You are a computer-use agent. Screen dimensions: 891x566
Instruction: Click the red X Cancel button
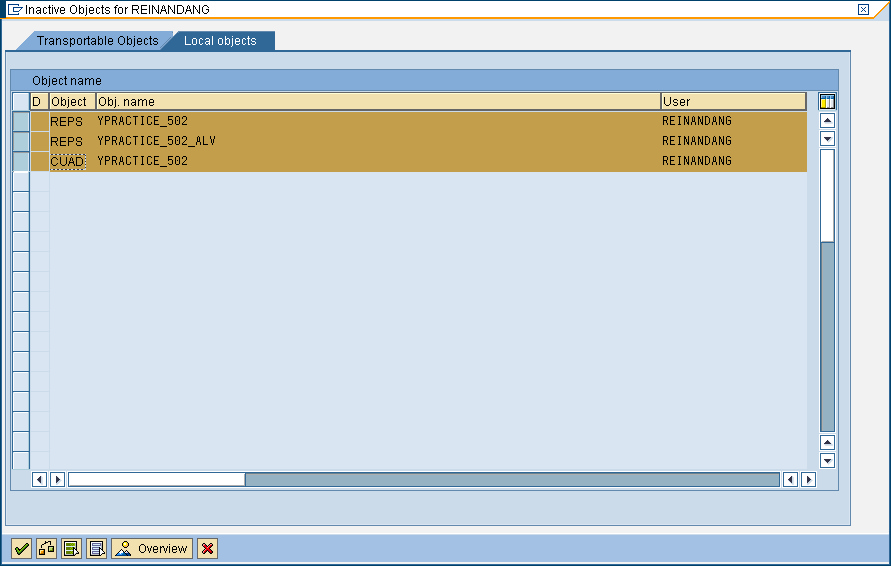[207, 548]
